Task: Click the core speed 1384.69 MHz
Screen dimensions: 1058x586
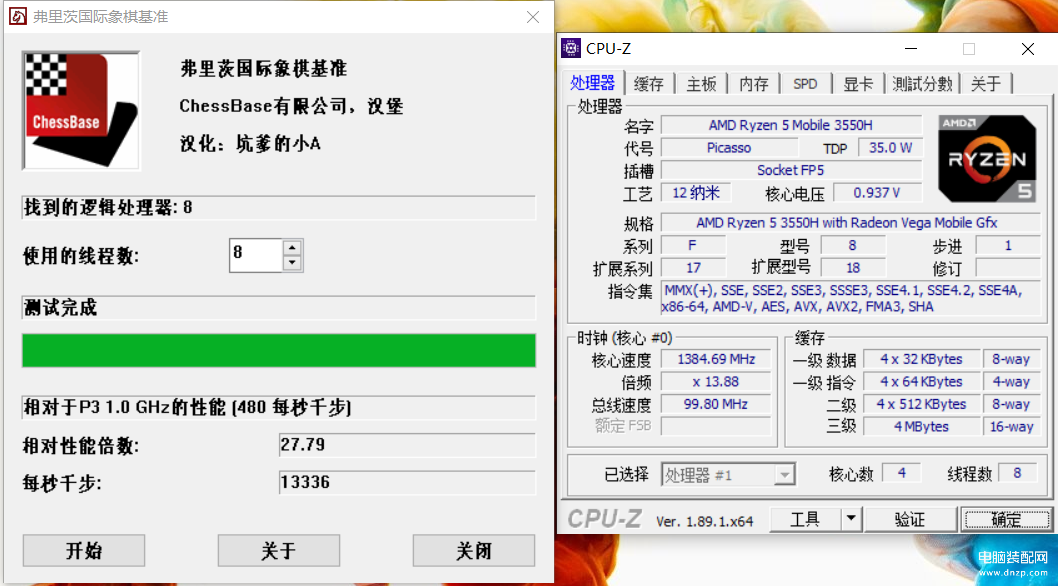Action: pos(716,359)
